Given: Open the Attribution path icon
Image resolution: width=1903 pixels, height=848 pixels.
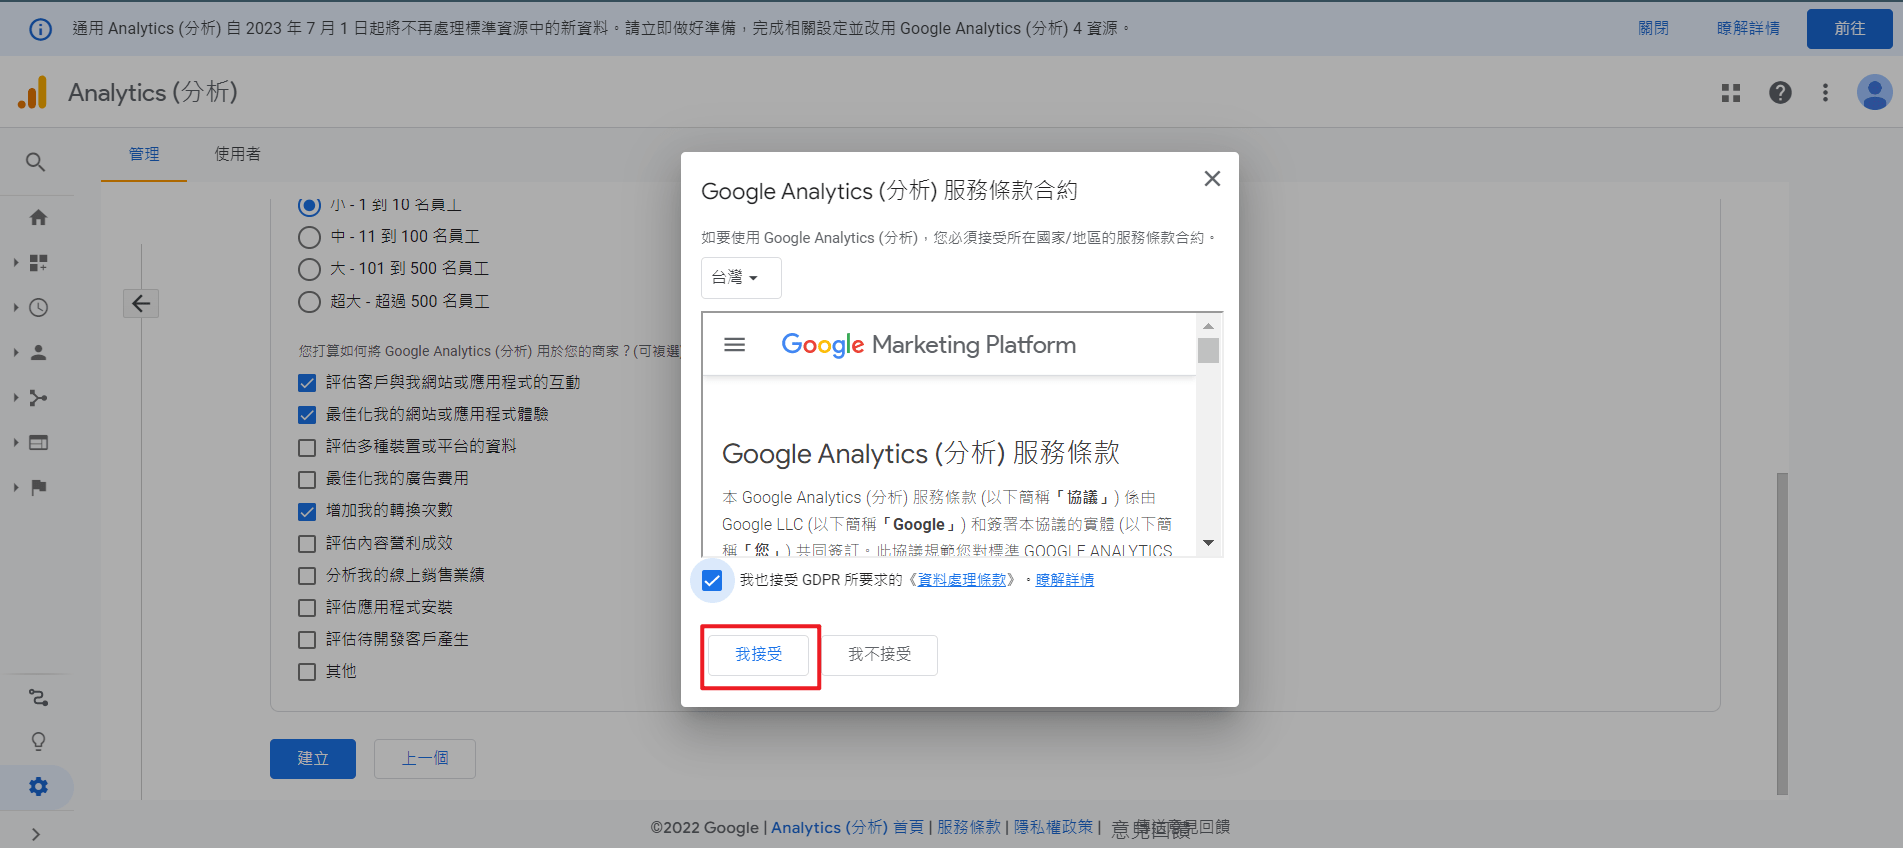Looking at the screenshot, I should [38, 697].
